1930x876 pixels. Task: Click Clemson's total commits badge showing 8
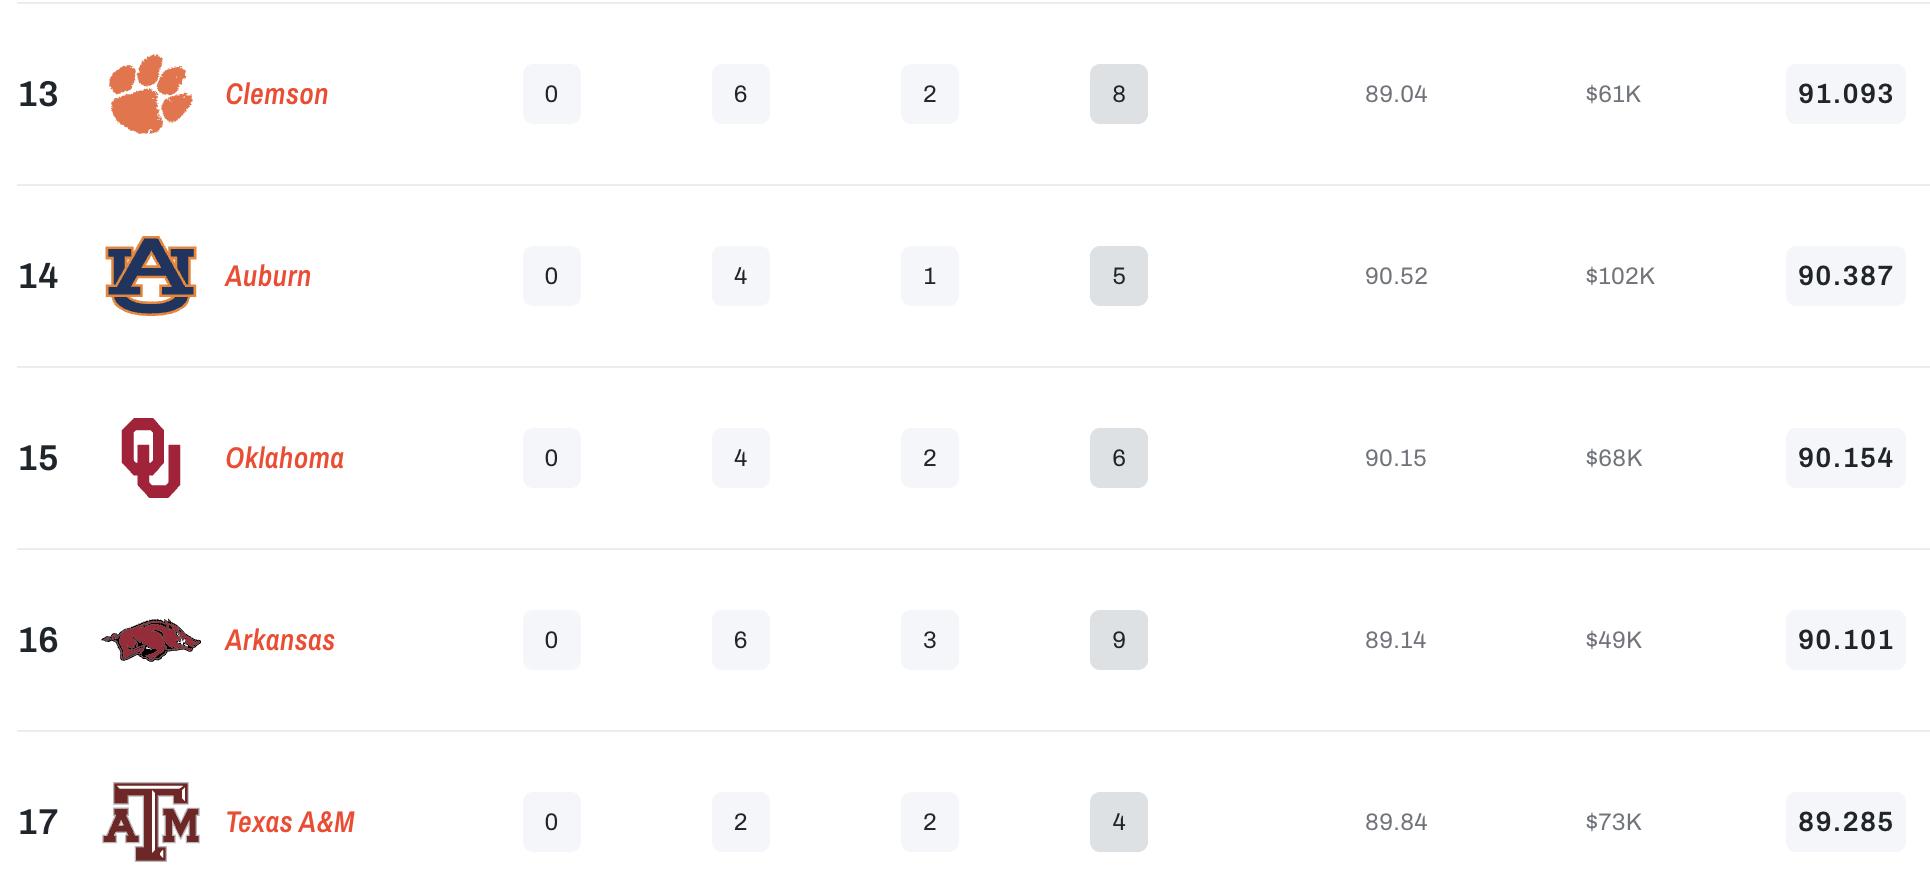pyautogui.click(x=1118, y=94)
